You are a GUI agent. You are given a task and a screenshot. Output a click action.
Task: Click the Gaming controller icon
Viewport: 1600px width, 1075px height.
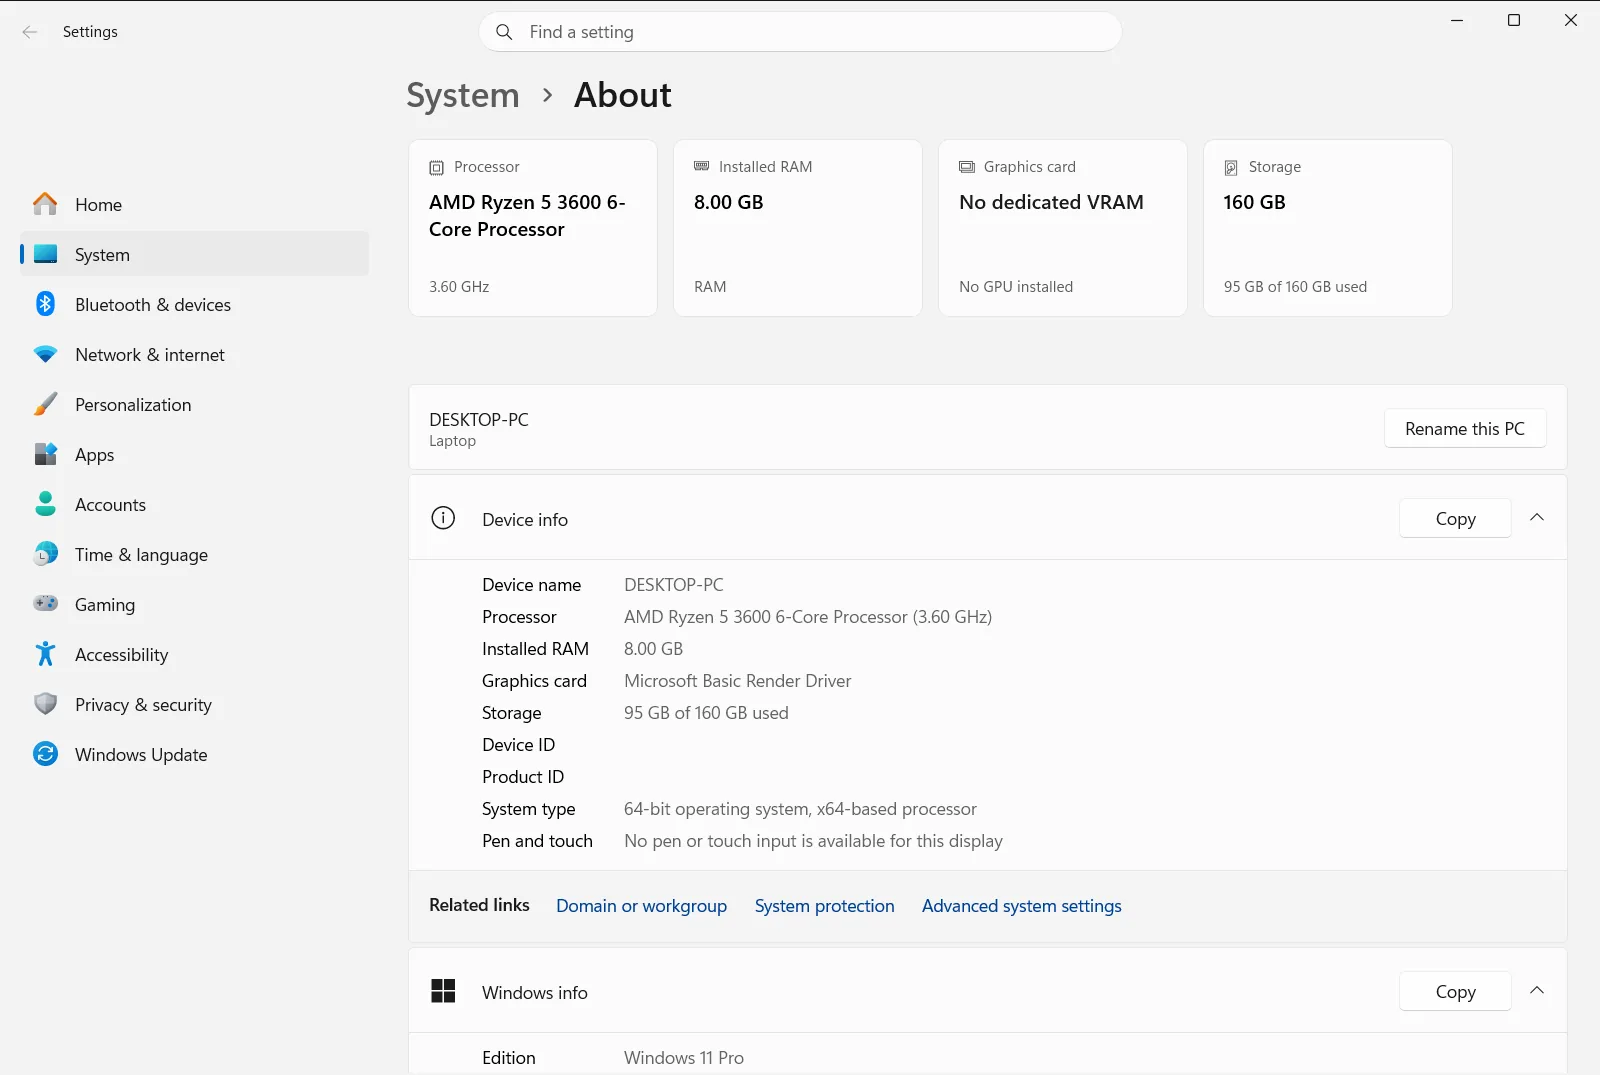pyautogui.click(x=45, y=604)
